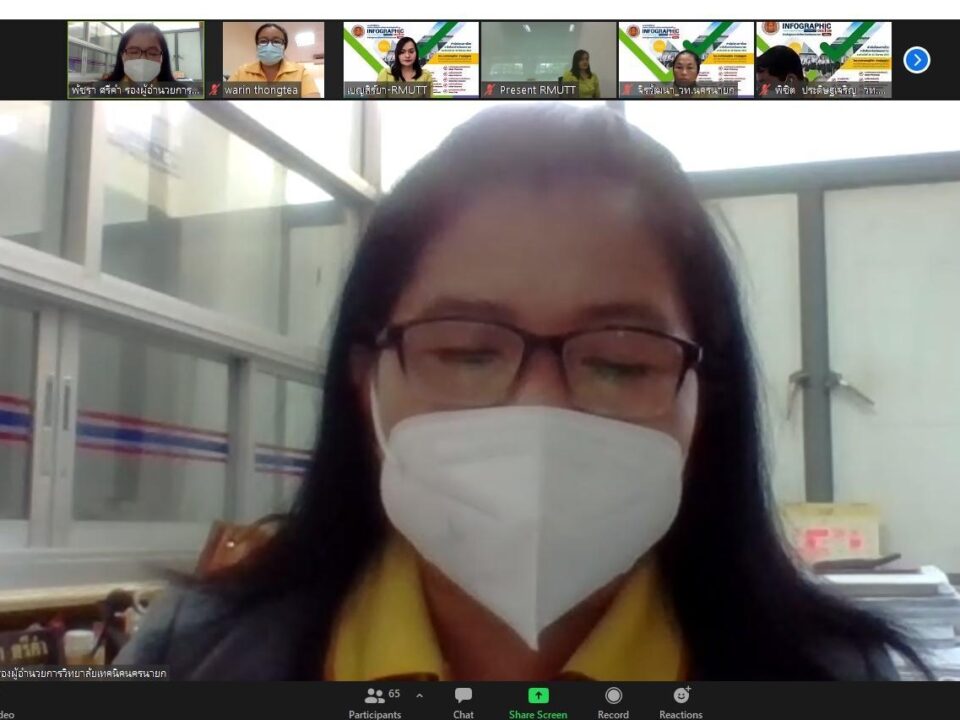This screenshot has height=720, width=960.
Task: Show next page of participant thumbnails
Action: tap(917, 60)
